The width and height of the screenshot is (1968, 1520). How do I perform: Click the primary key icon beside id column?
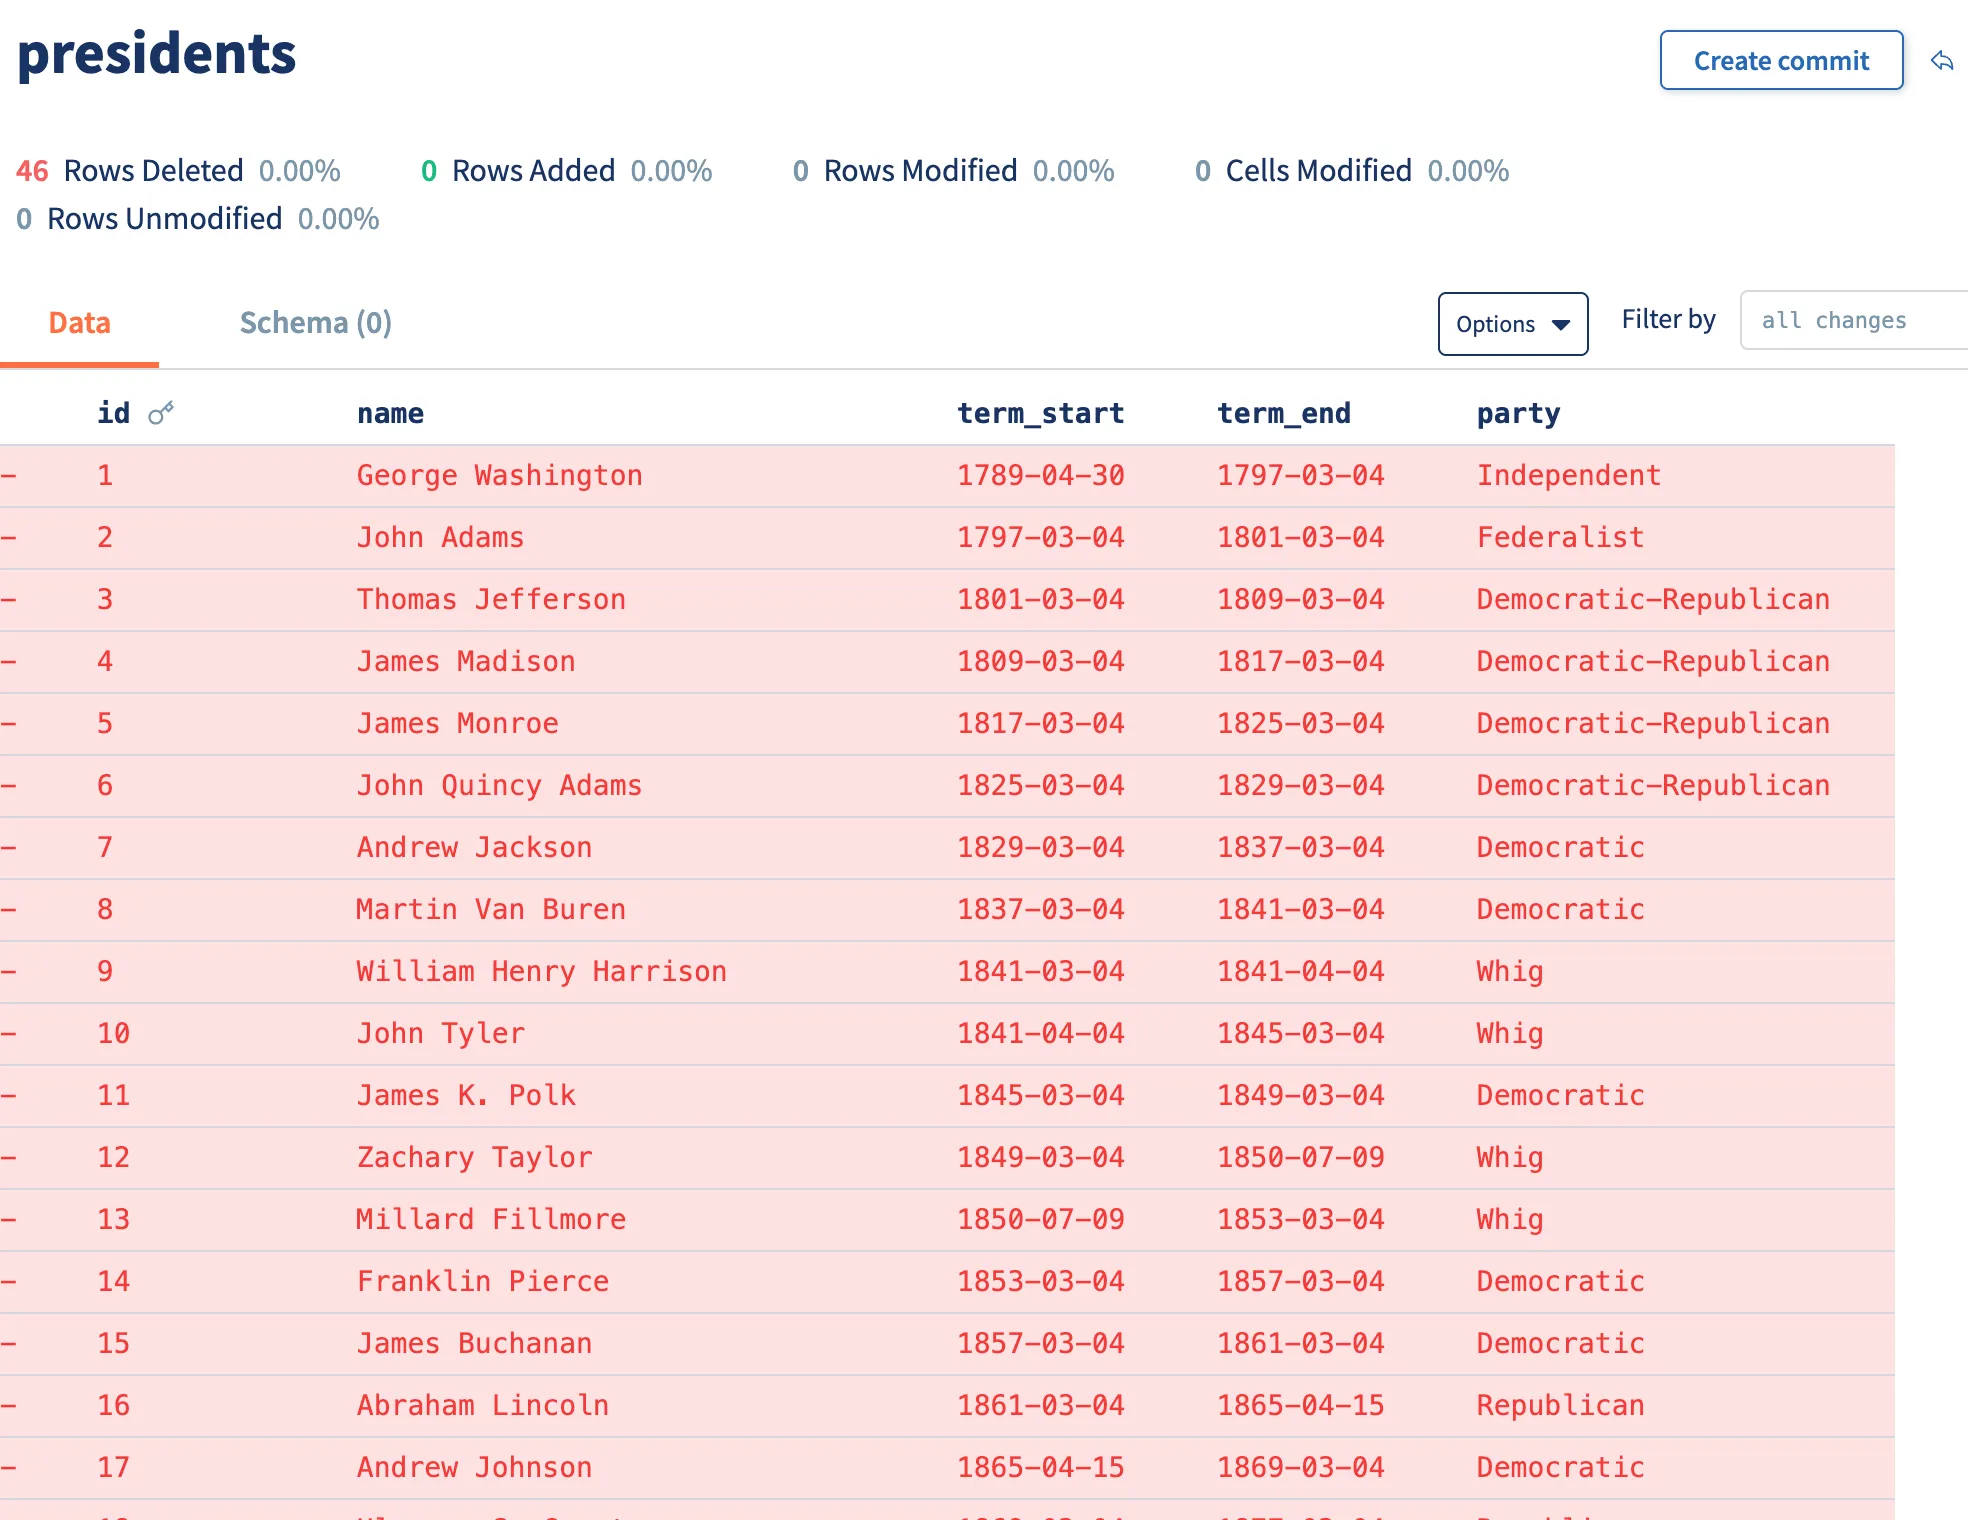[x=160, y=410]
